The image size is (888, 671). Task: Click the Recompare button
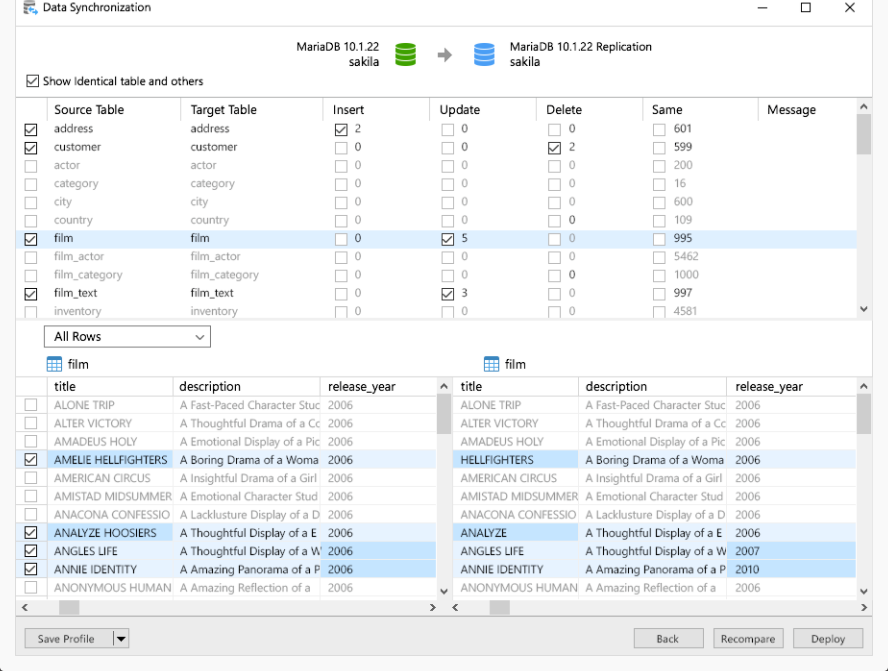tap(749, 639)
